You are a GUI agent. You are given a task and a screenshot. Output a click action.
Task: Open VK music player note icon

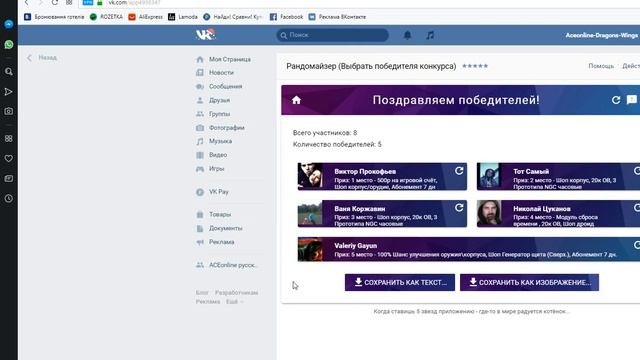pyautogui.click(x=430, y=35)
